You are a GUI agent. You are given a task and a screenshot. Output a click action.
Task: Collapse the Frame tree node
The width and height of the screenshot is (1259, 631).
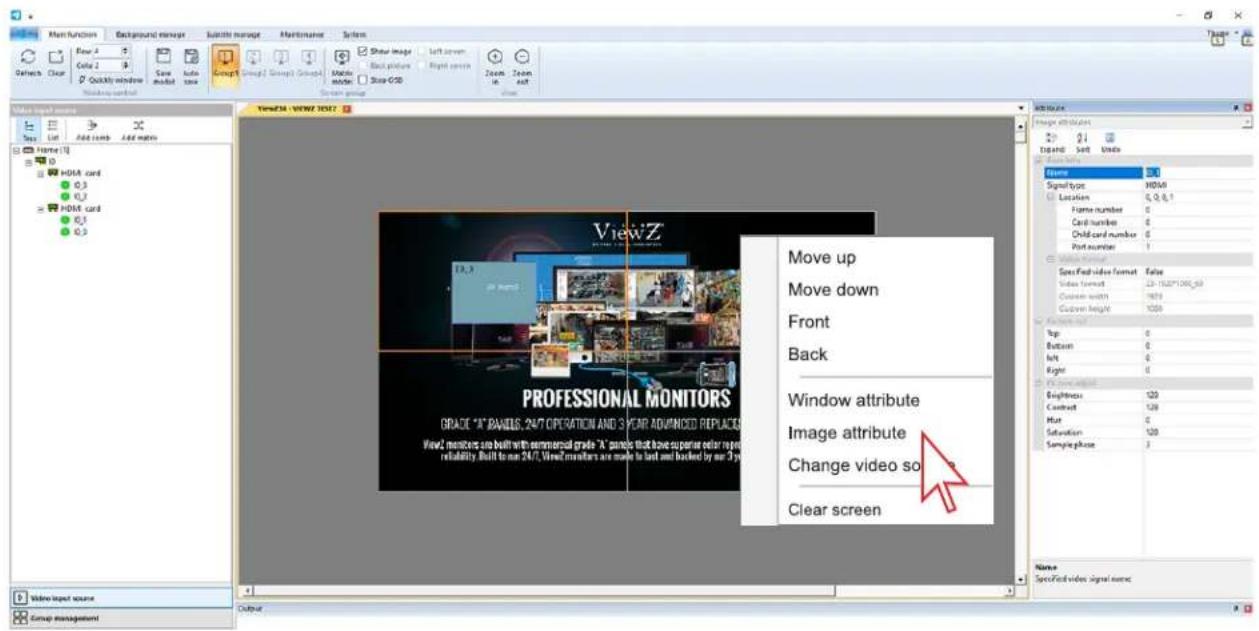tap(16, 150)
